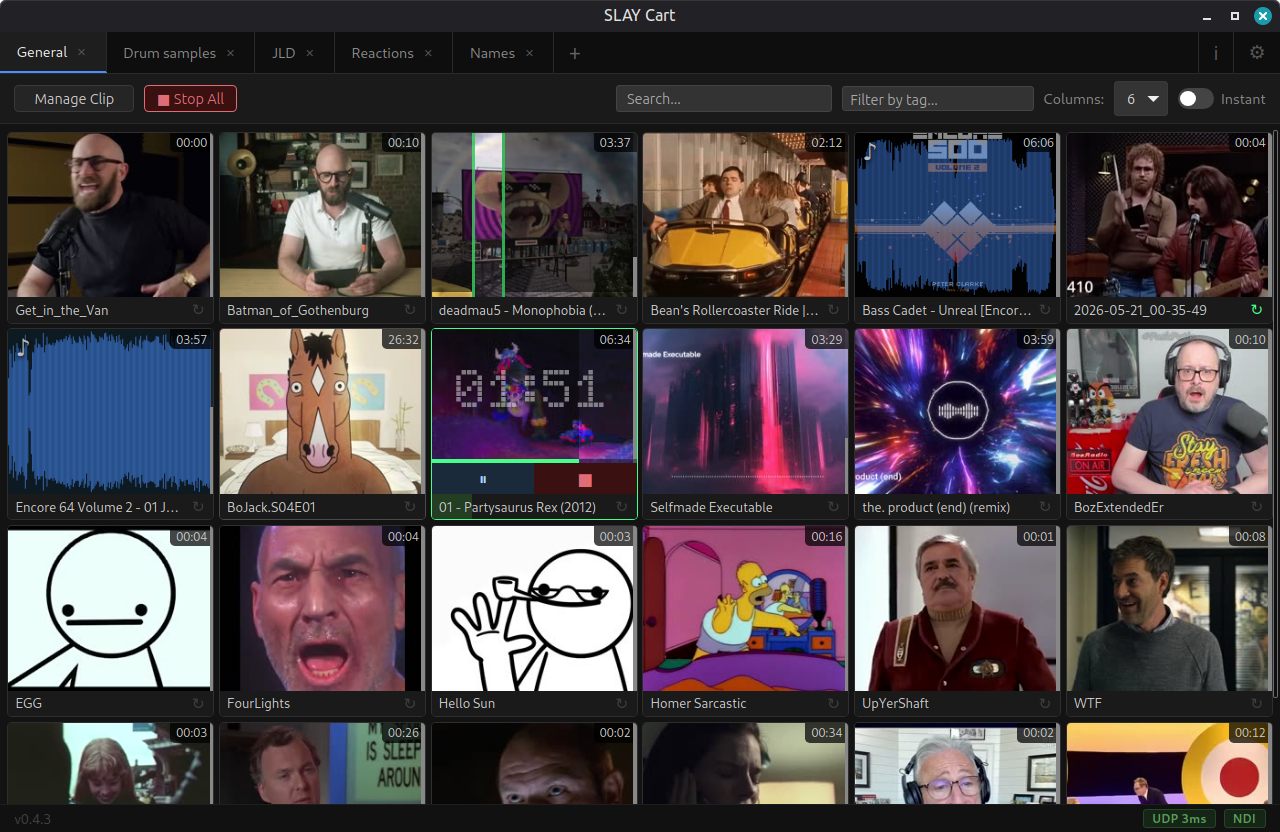Click the the. product (end) (remix) clip name
This screenshot has height=832, width=1280.
(x=936, y=507)
